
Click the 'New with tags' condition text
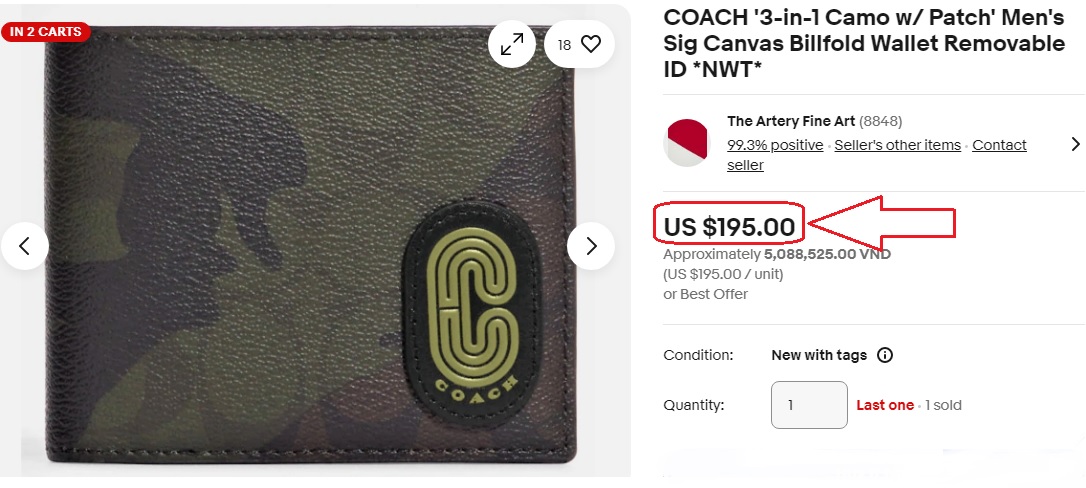pos(819,355)
